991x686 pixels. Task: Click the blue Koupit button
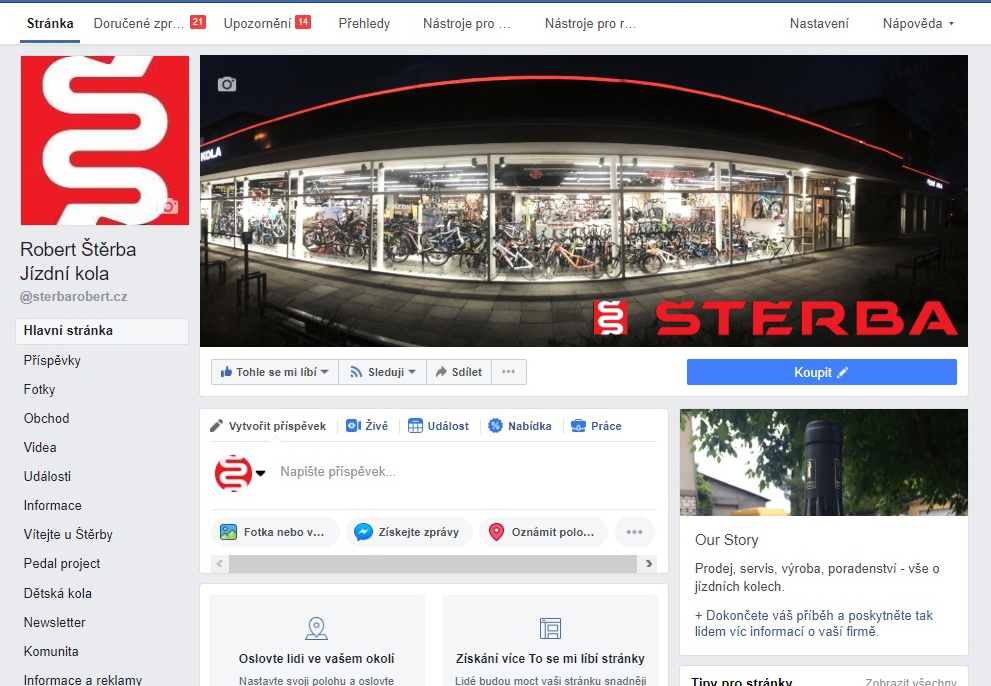(822, 372)
